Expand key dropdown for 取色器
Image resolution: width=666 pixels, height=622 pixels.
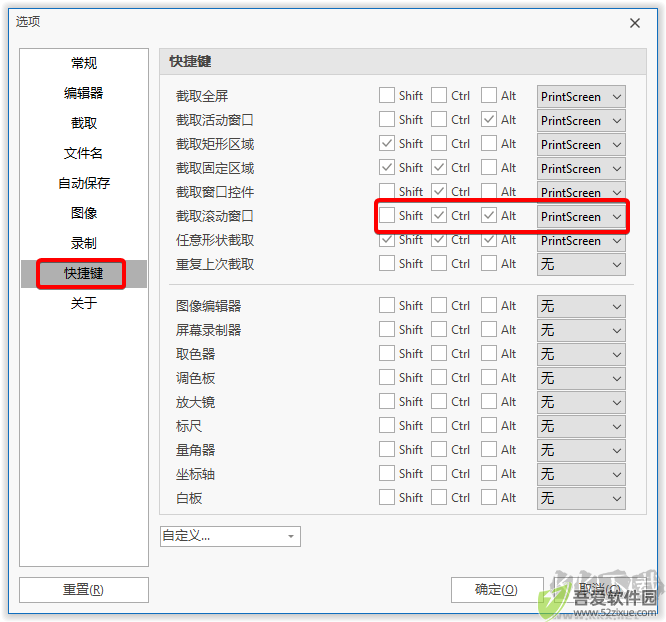click(x=581, y=354)
